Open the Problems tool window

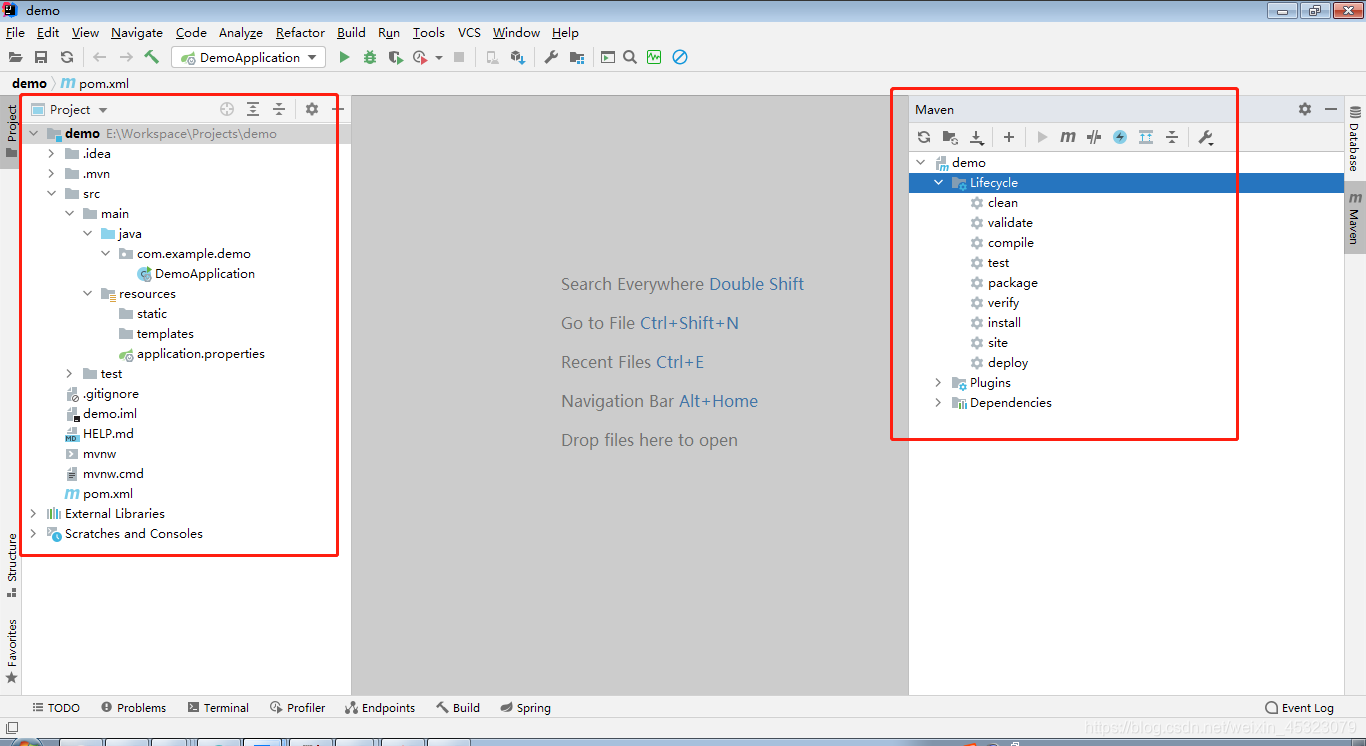[133, 707]
